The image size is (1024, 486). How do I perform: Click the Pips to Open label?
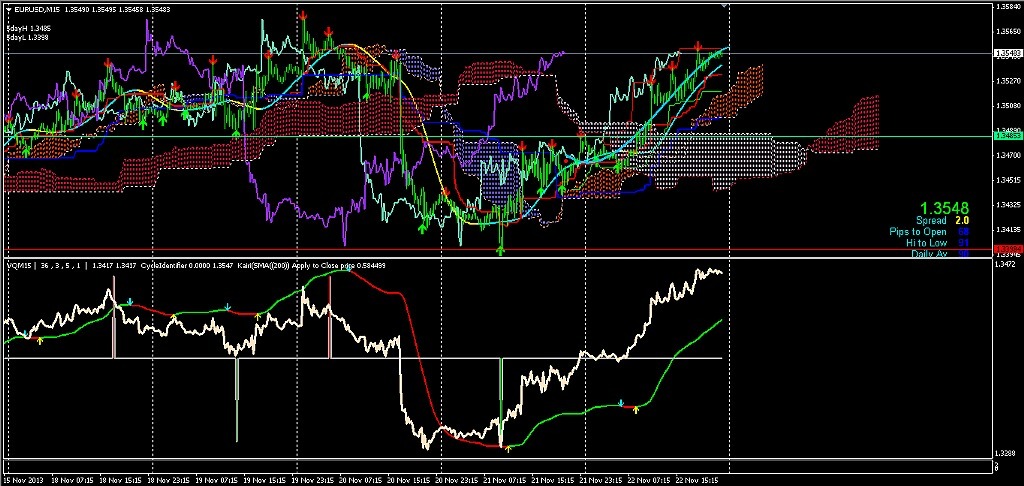tap(918, 231)
